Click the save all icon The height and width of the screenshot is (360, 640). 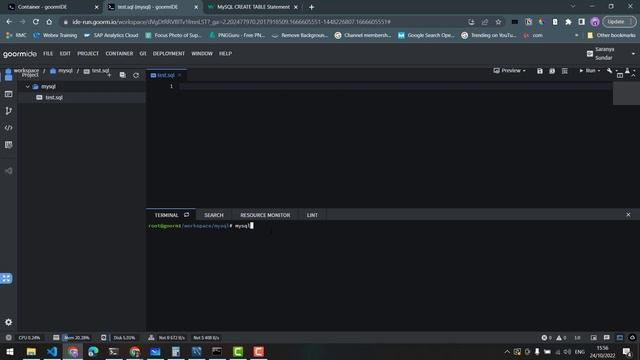tap(552, 71)
